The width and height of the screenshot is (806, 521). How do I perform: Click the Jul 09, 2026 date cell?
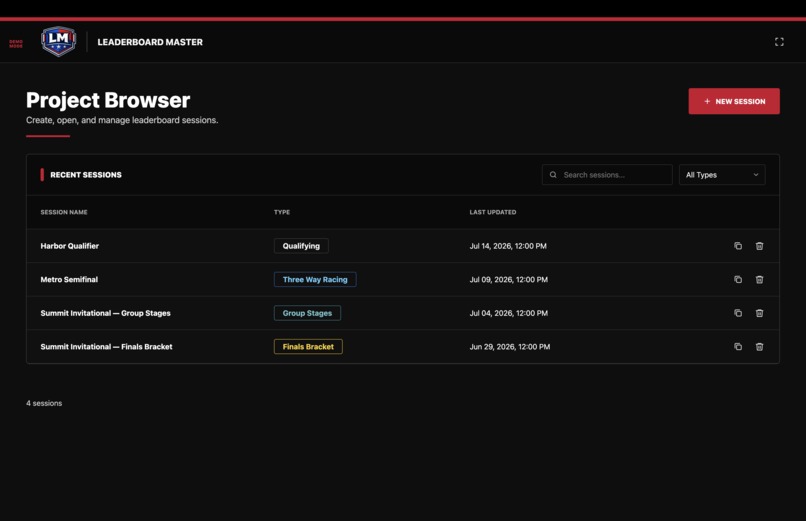(508, 280)
